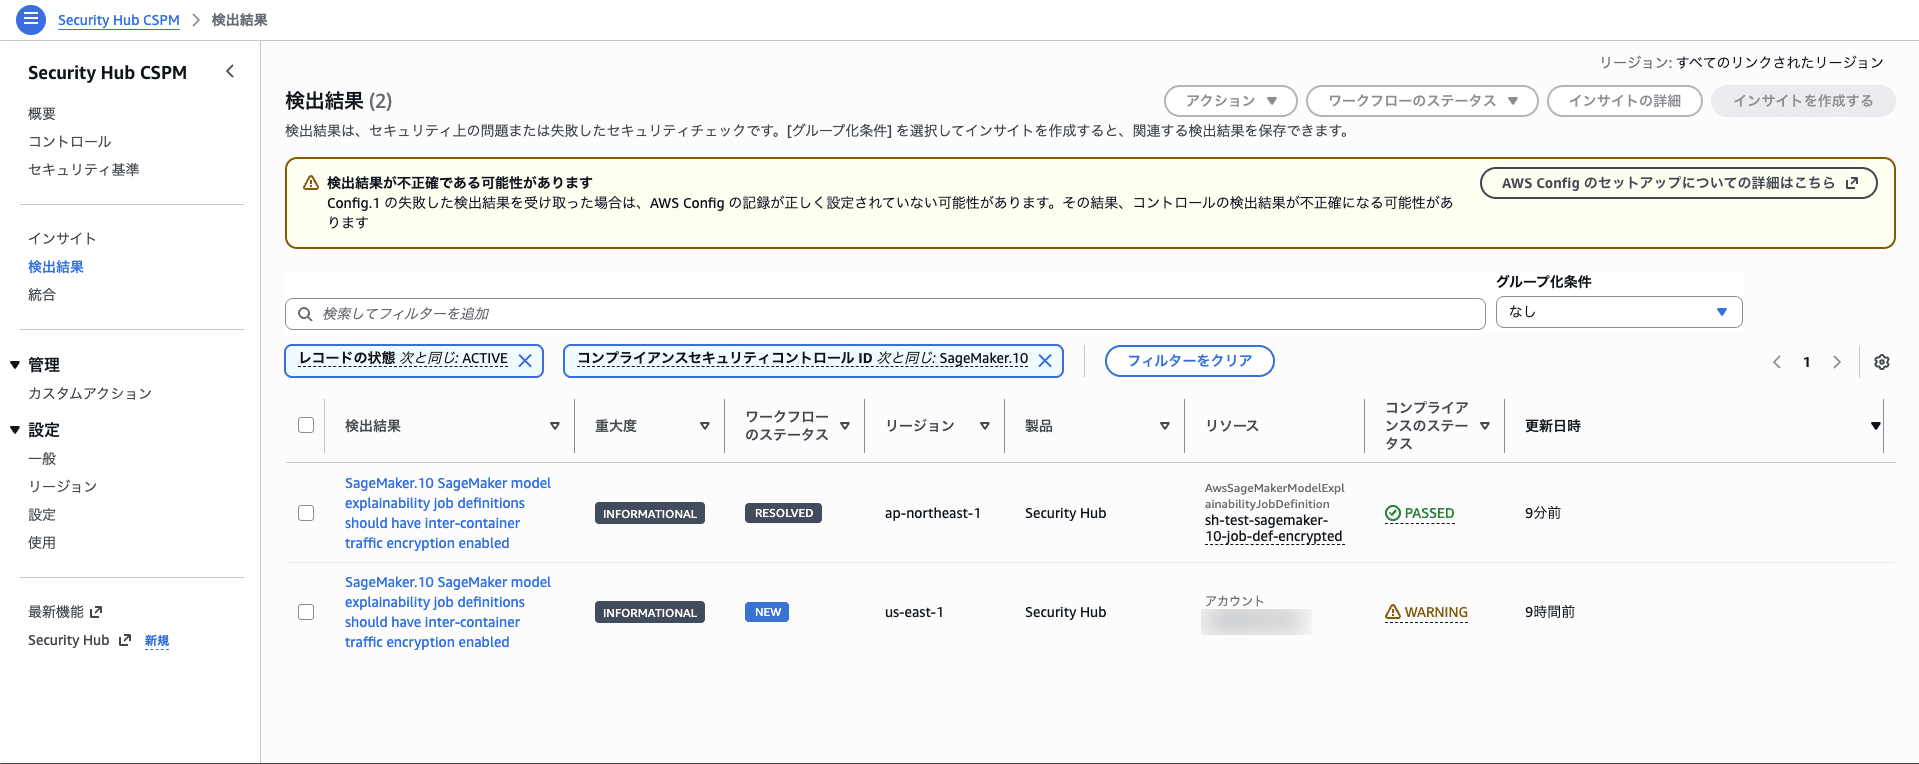The width and height of the screenshot is (1919, 764).
Task: Click the PASSED check mark icon
Action: point(1393,513)
